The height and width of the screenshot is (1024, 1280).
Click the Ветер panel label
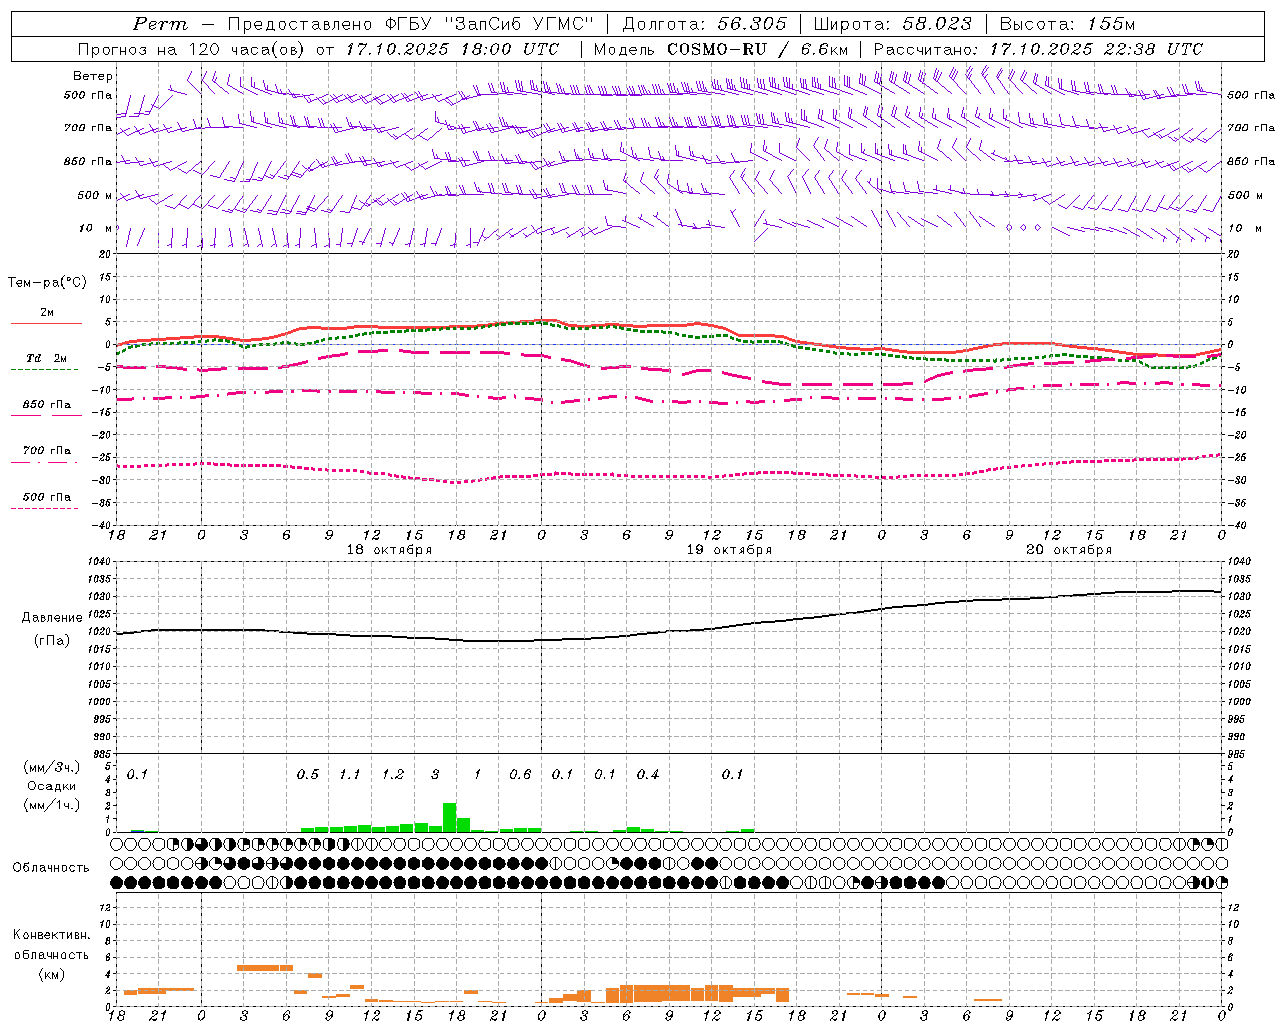pyautogui.click(x=93, y=76)
